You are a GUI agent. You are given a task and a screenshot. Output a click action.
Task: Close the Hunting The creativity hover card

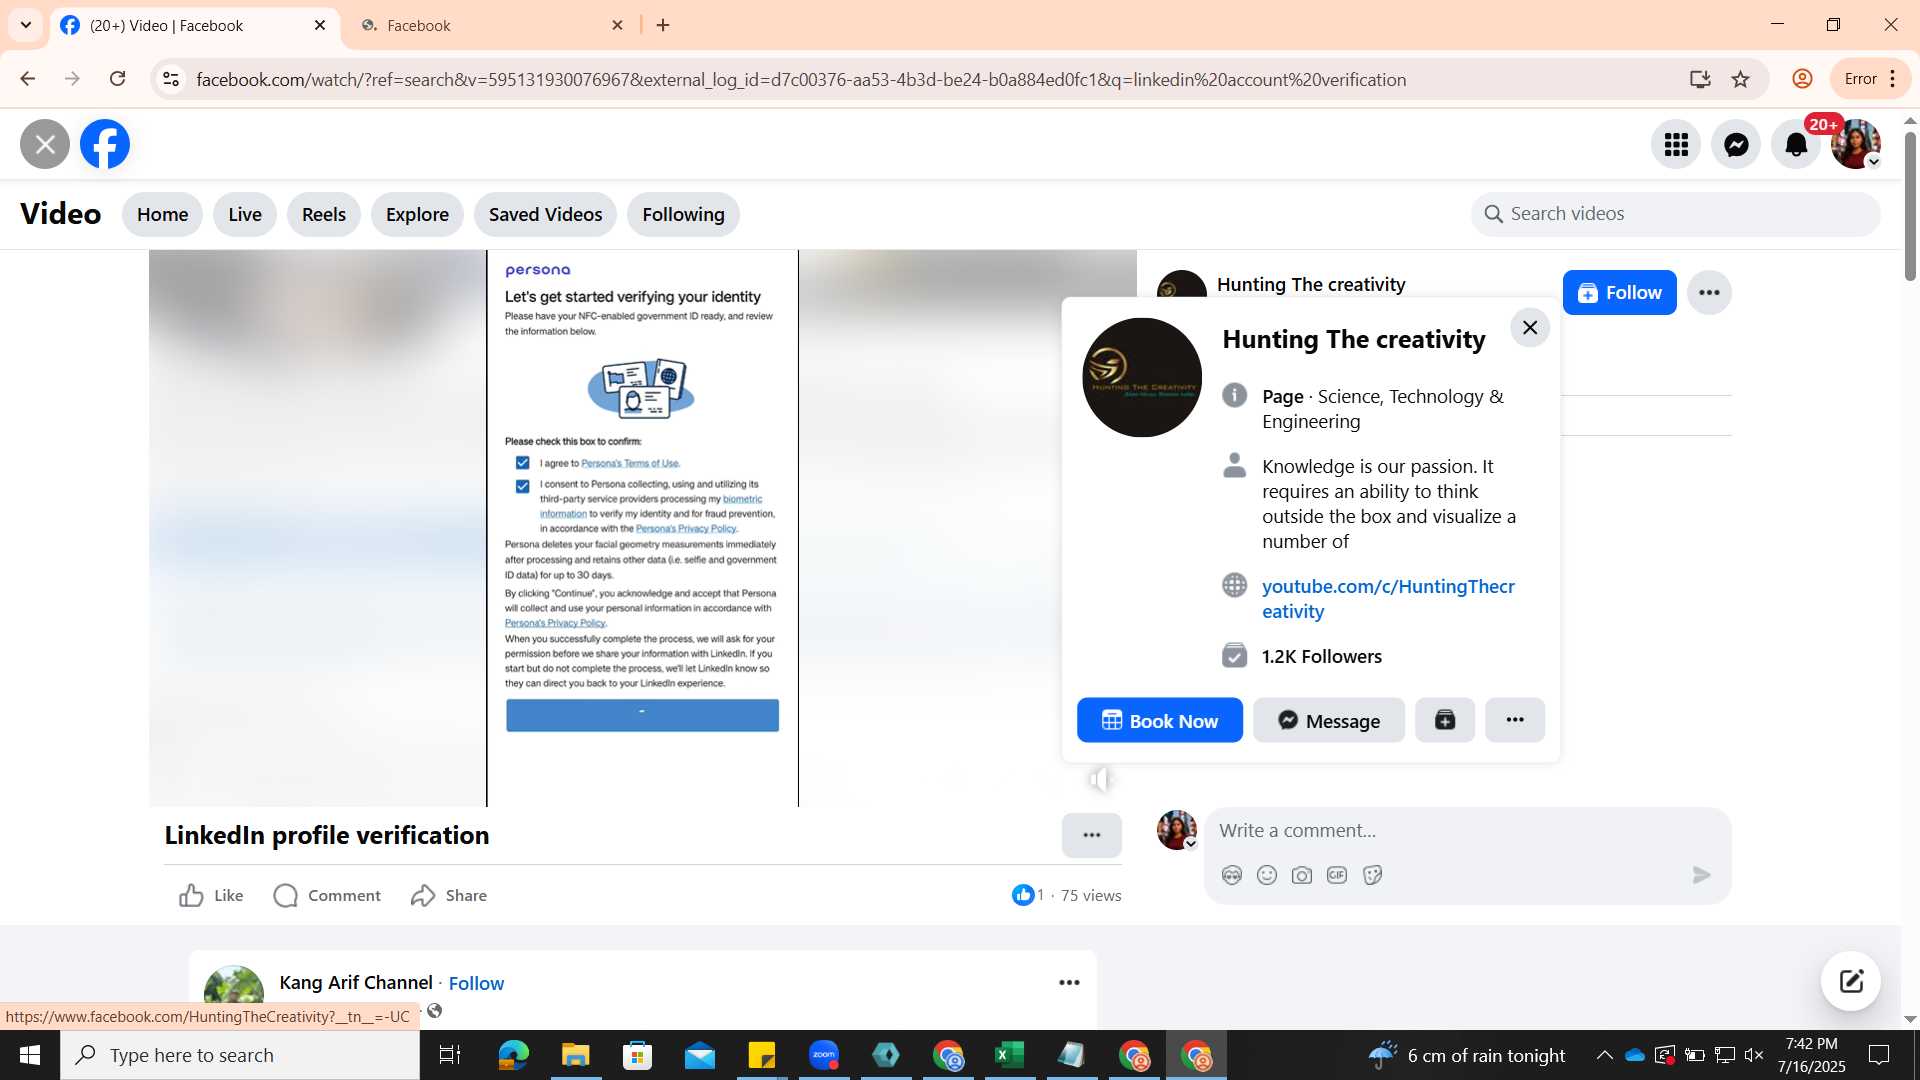tap(1530, 327)
